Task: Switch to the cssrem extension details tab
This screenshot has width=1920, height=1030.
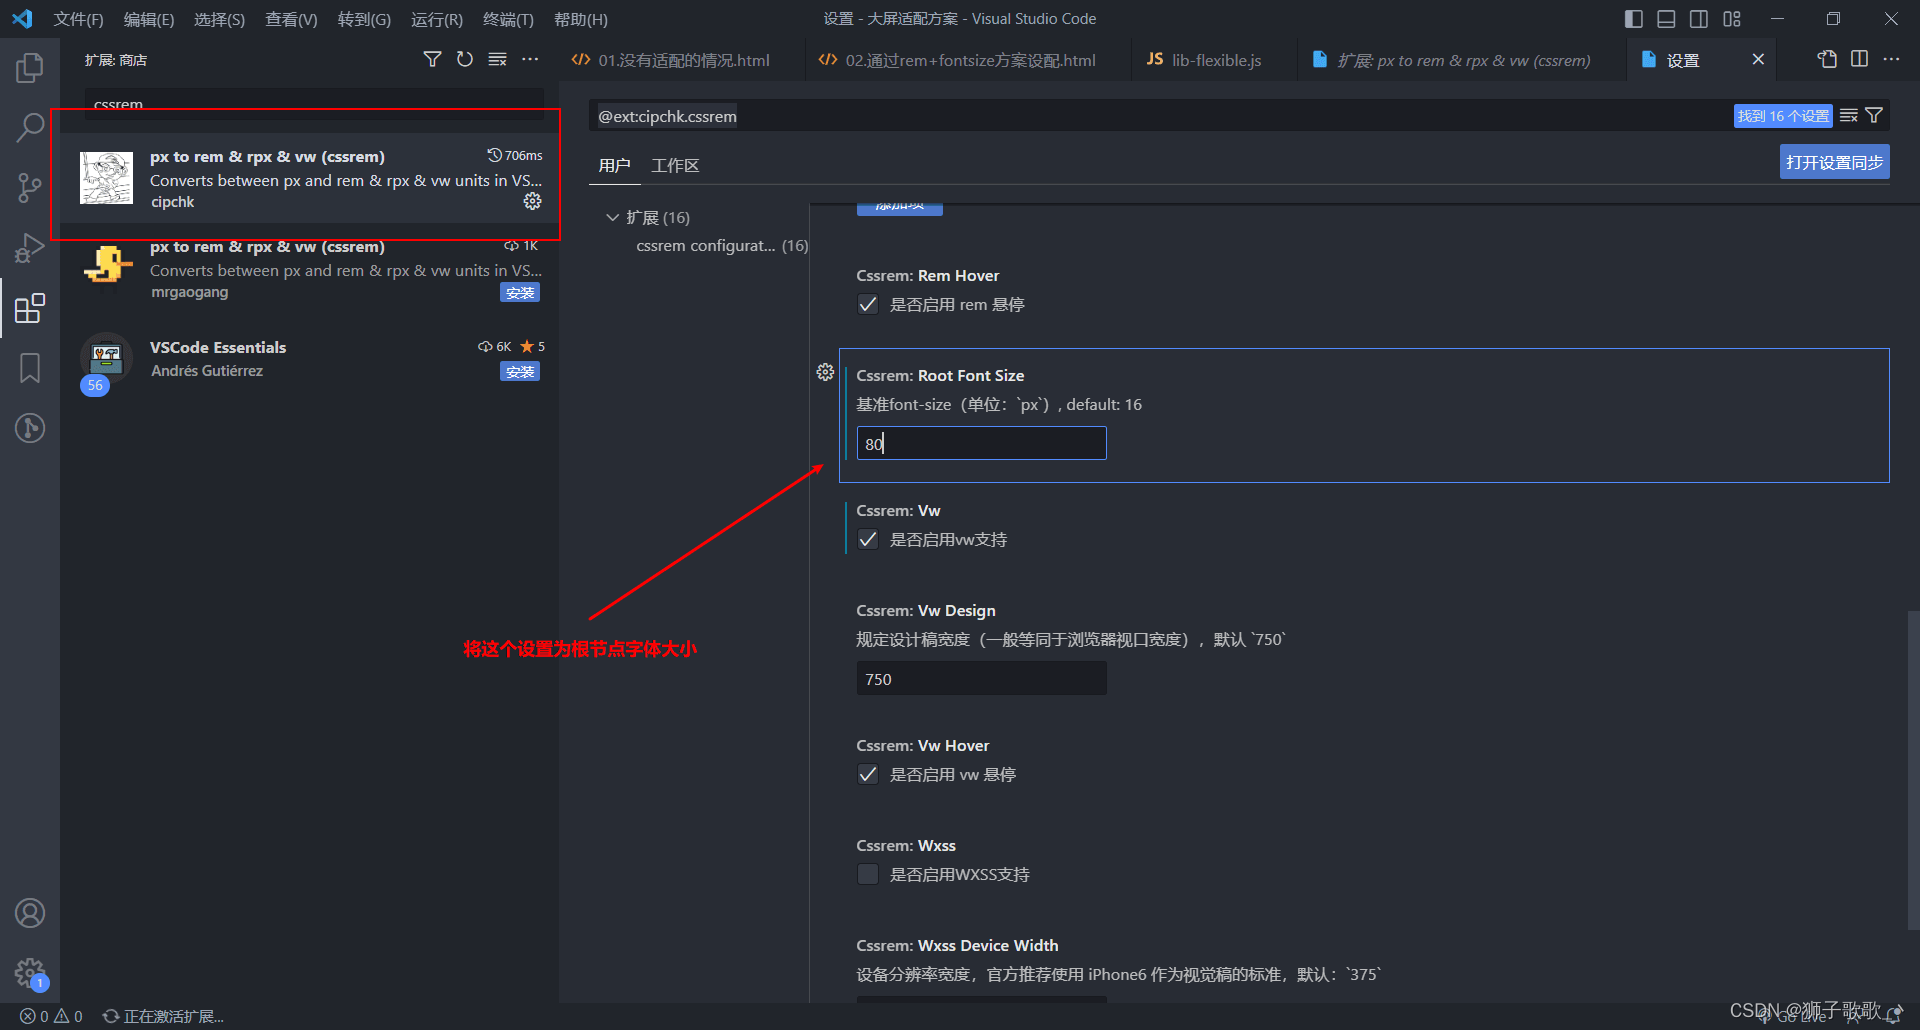Action: tap(1461, 60)
